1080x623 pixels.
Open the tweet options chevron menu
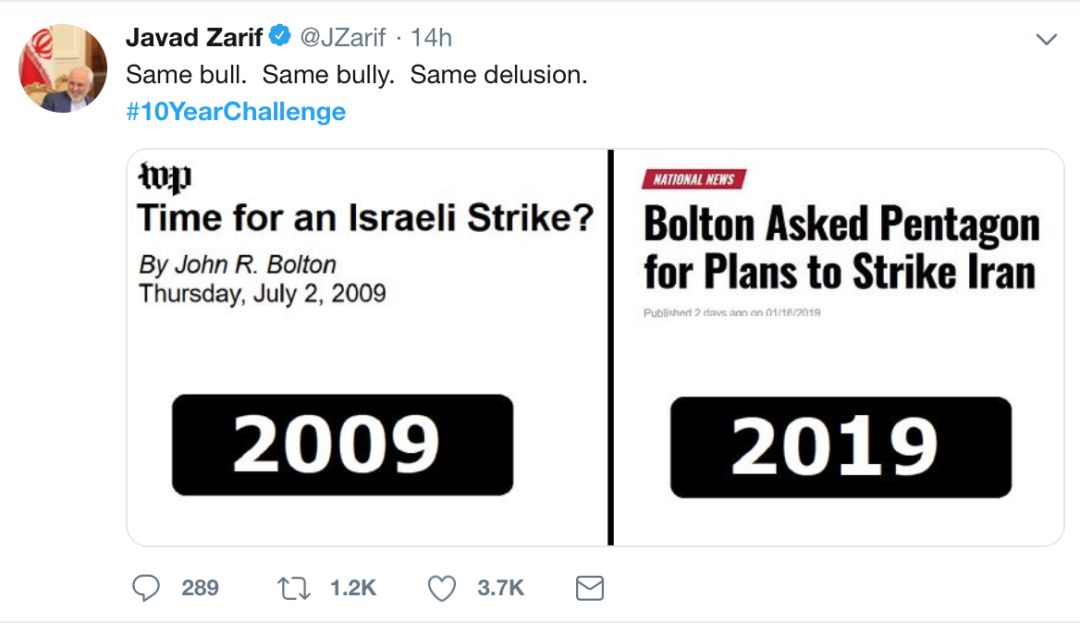tap(1046, 39)
